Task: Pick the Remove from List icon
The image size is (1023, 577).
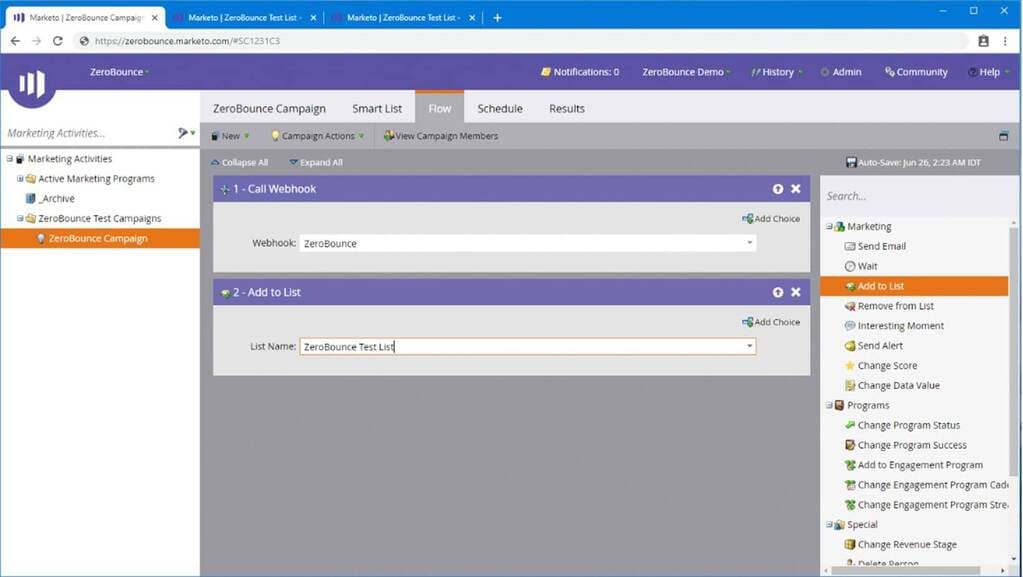Action: 849,306
